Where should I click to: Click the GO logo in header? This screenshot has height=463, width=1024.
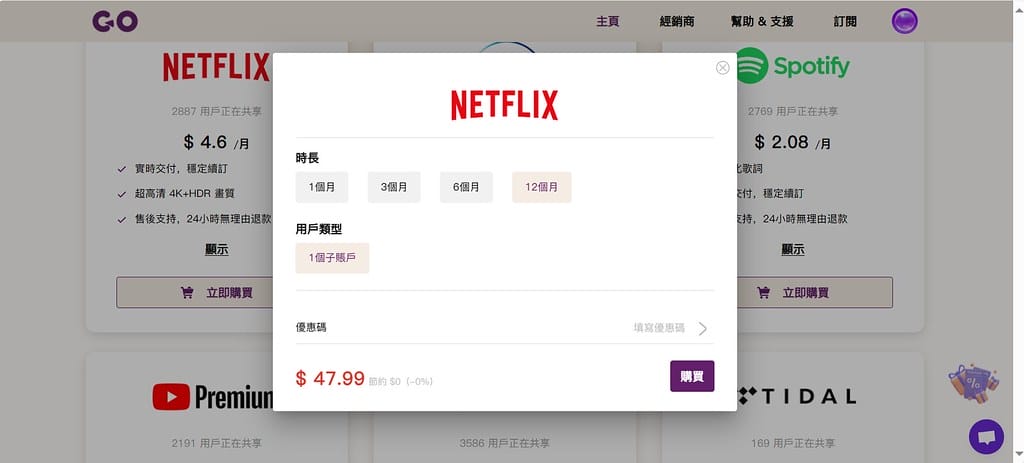pos(114,21)
